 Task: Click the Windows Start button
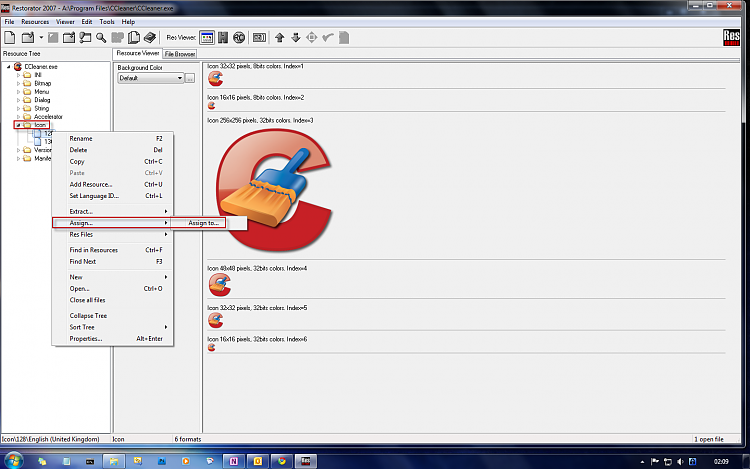[13, 461]
